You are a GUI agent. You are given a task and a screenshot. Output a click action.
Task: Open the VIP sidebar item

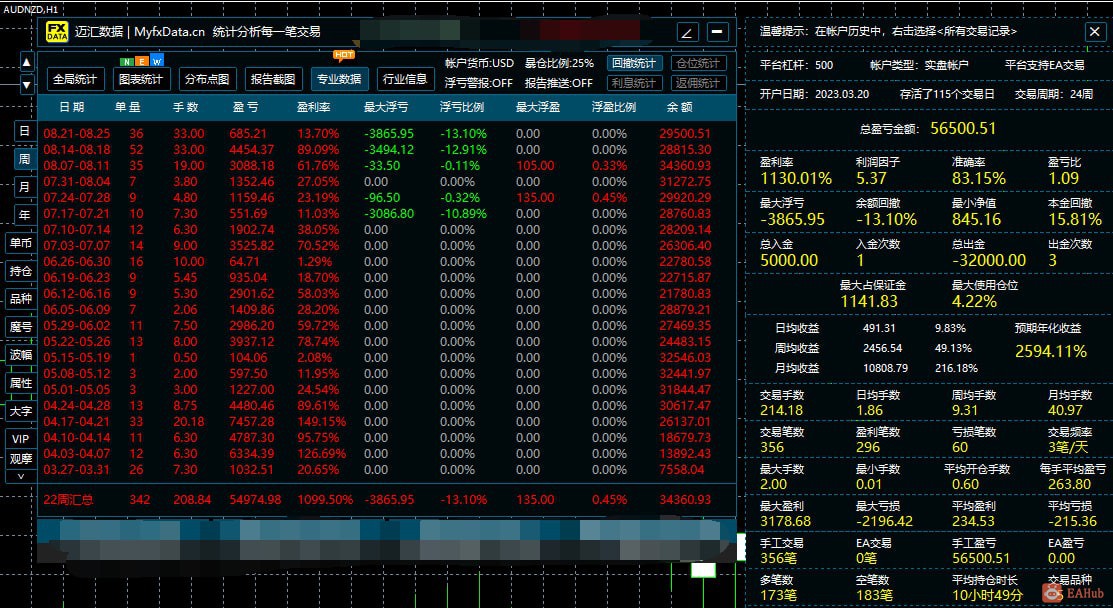[x=21, y=439]
